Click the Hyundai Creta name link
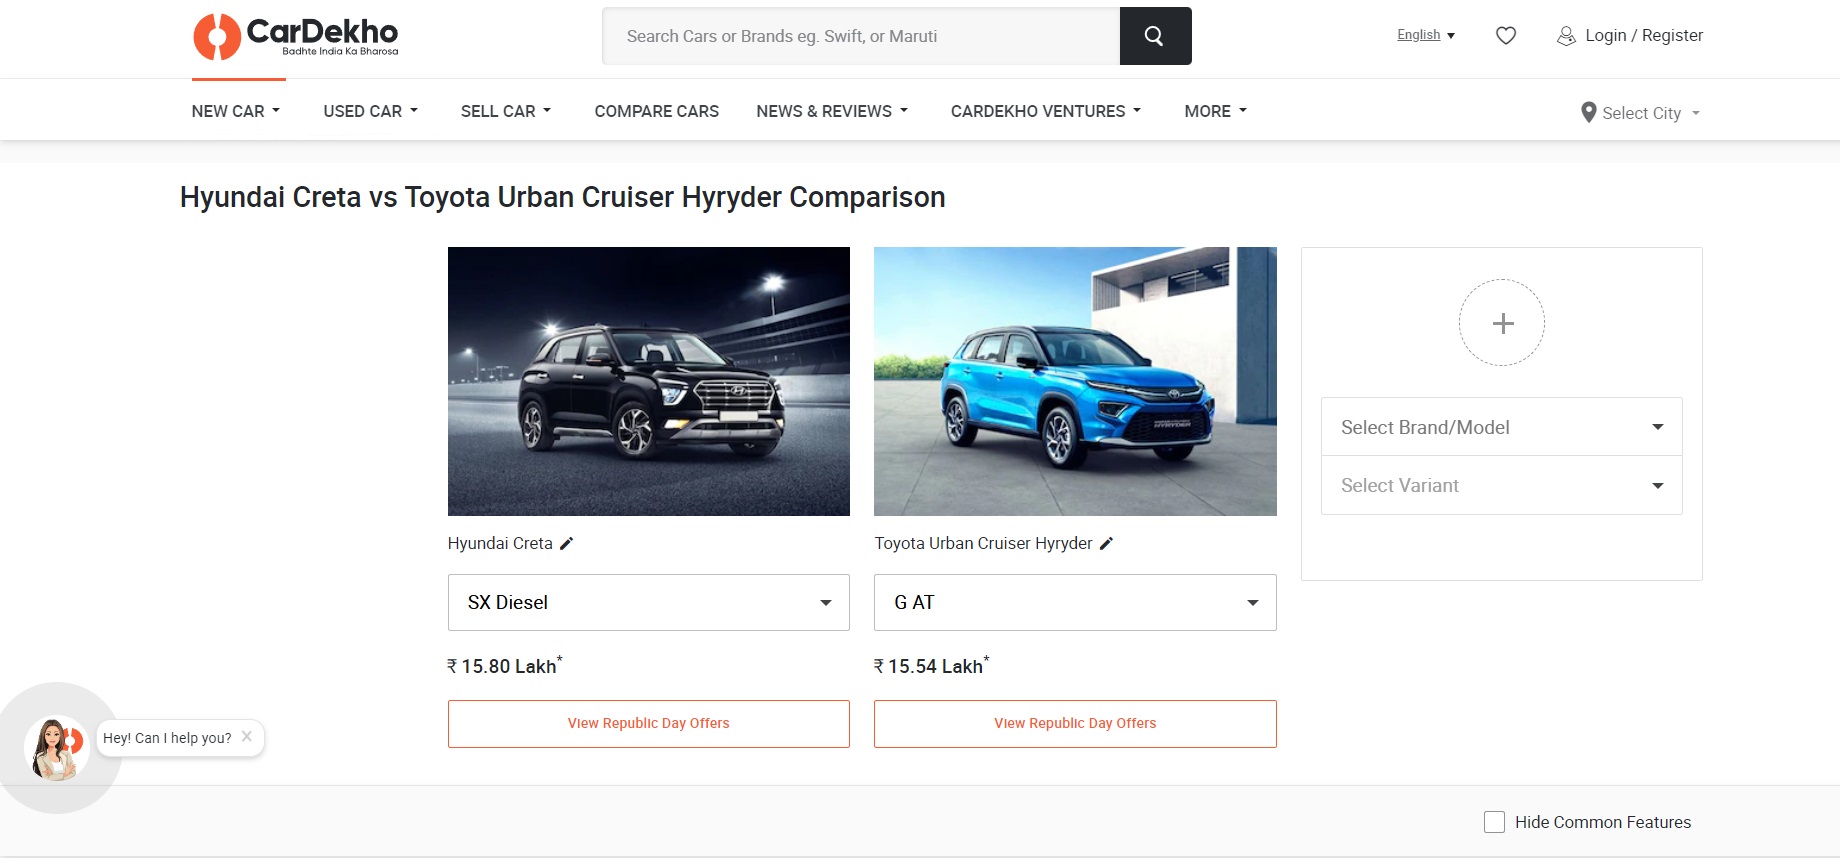The image size is (1840, 858). point(500,543)
